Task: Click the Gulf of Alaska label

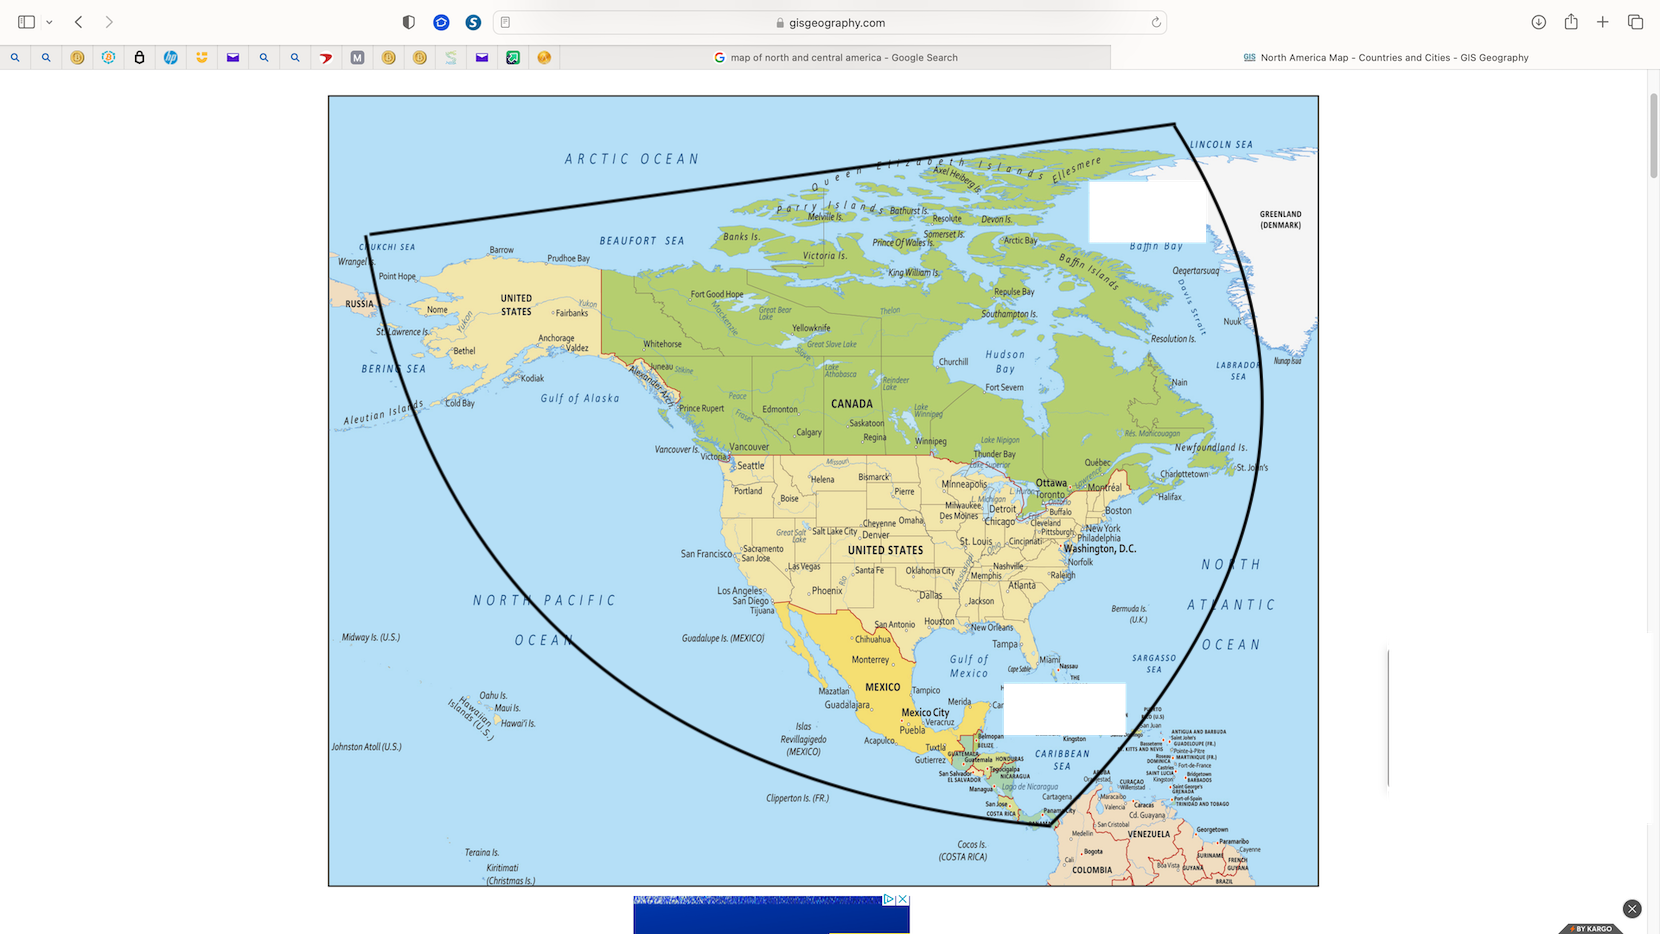Action: [x=580, y=398]
